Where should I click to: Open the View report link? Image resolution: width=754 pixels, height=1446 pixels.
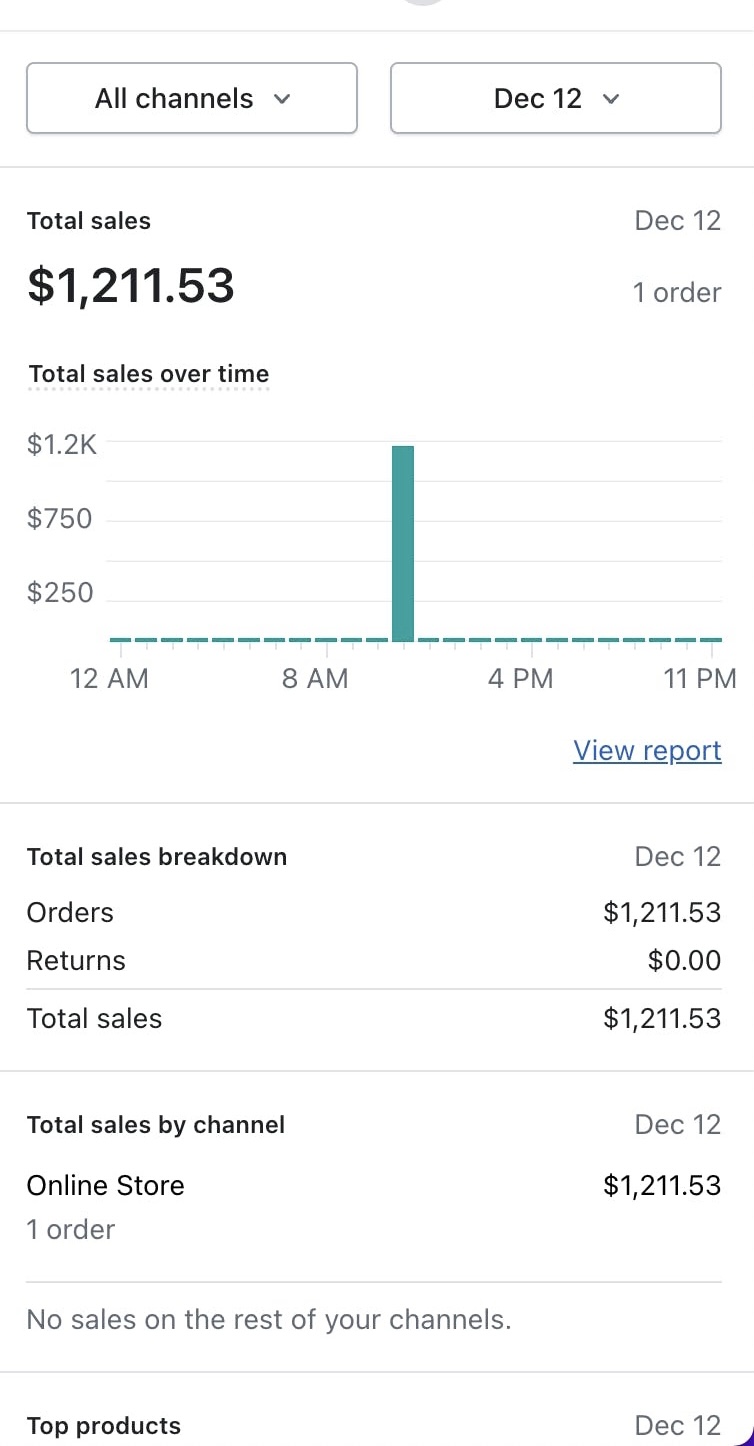tap(647, 751)
